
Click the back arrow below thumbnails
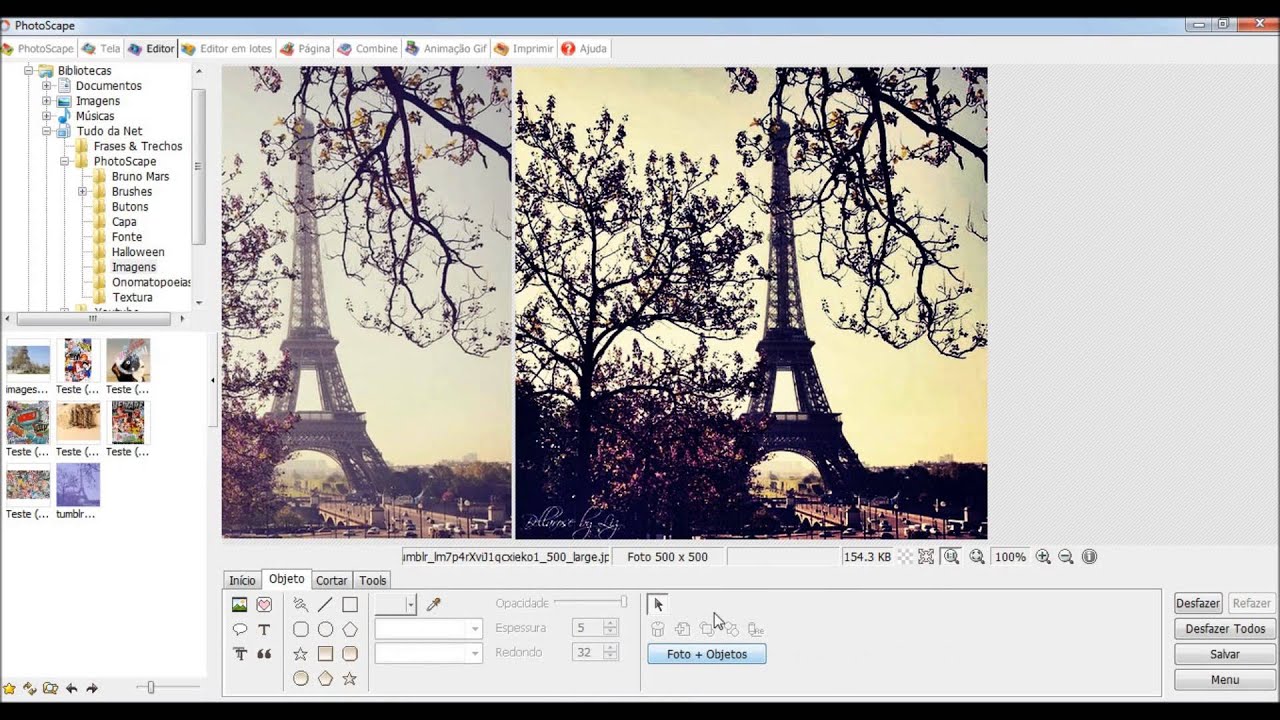[x=71, y=688]
